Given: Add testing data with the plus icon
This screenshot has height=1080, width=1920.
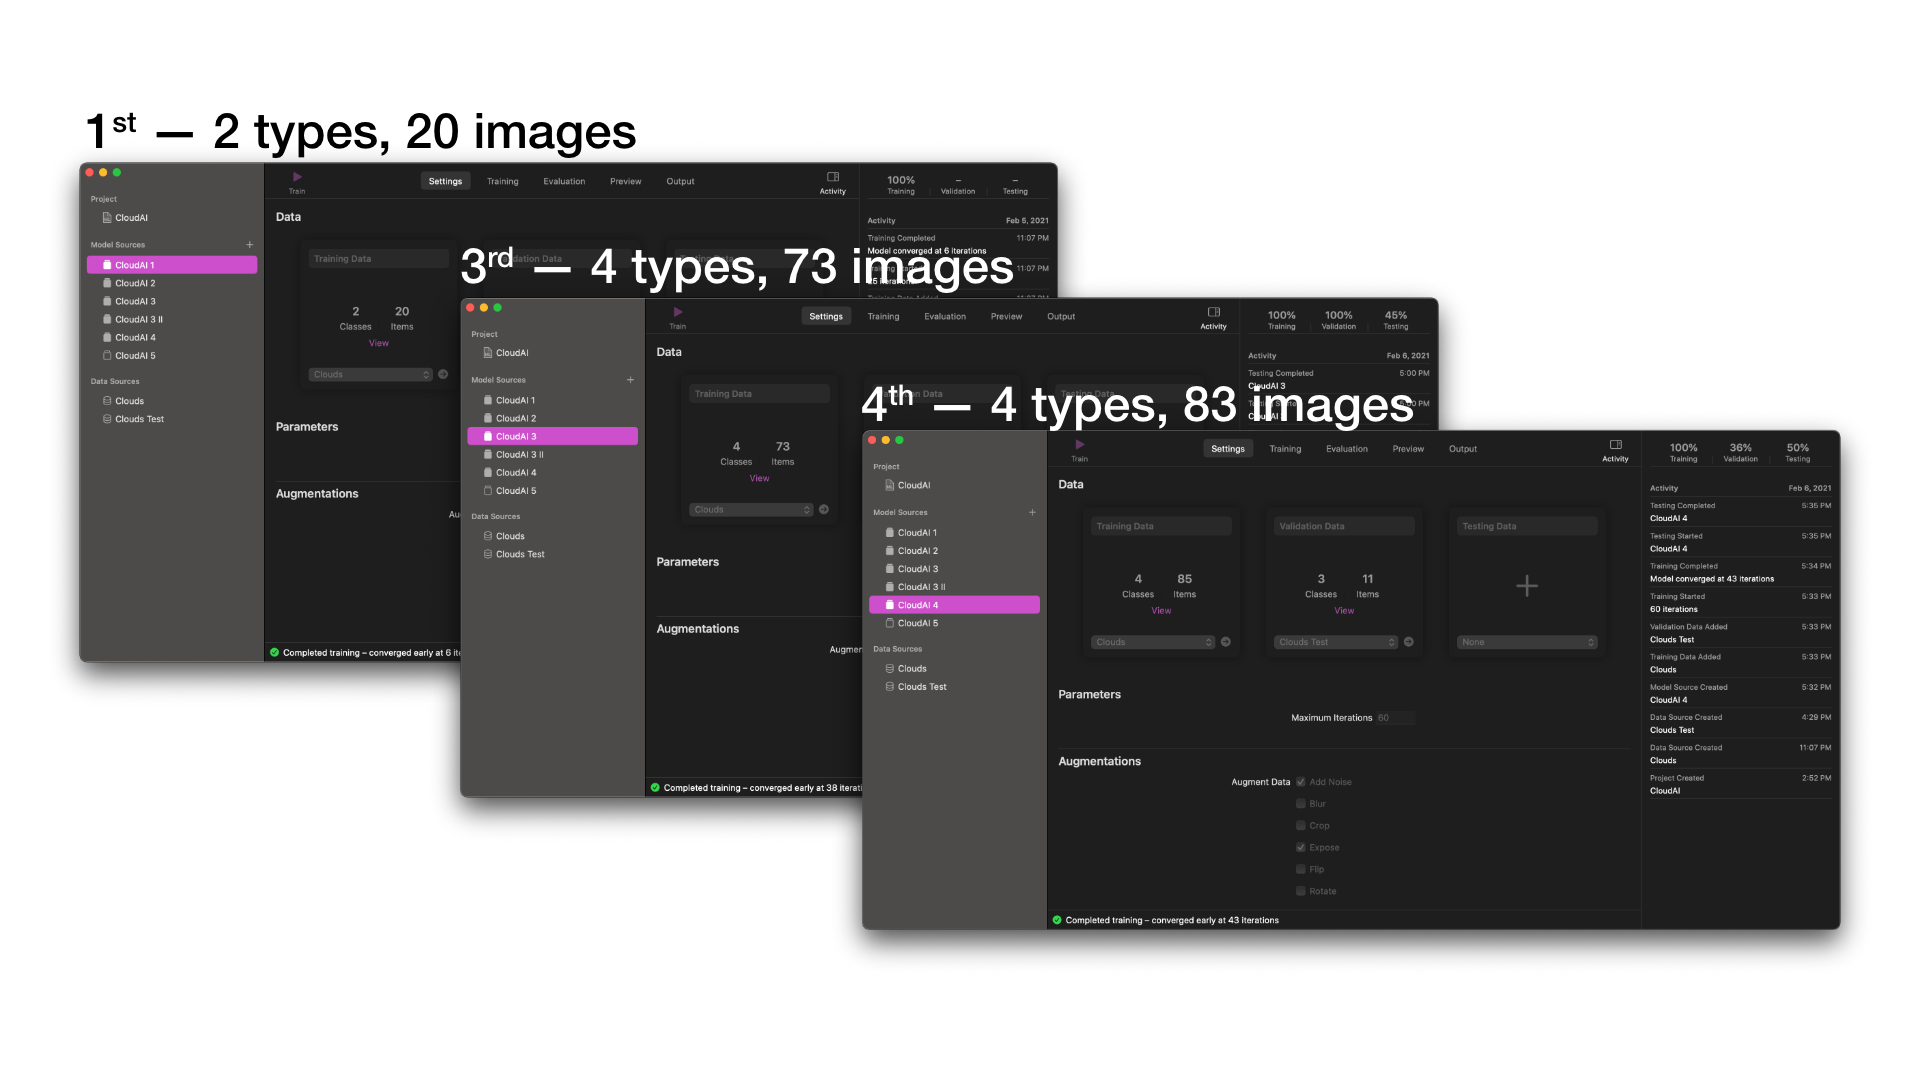Looking at the screenshot, I should click(1526, 586).
